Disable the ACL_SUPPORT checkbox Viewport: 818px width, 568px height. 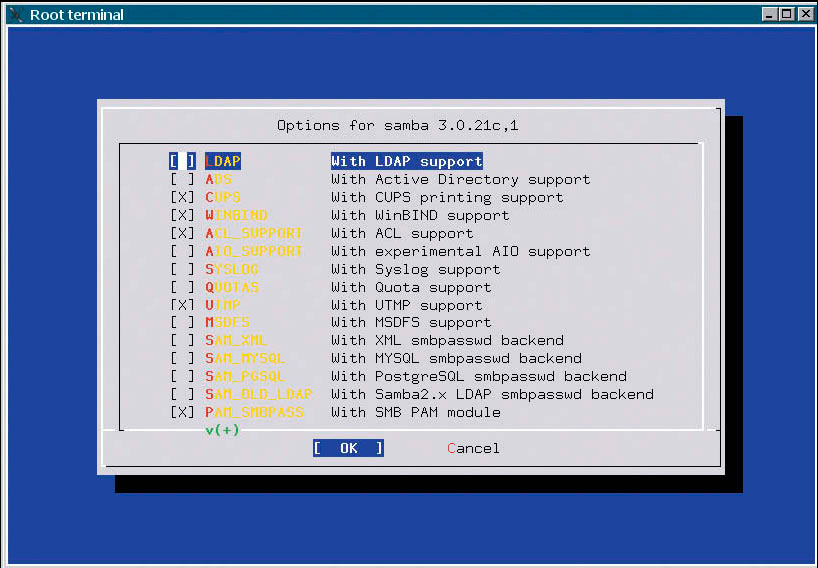pyautogui.click(x=182, y=233)
